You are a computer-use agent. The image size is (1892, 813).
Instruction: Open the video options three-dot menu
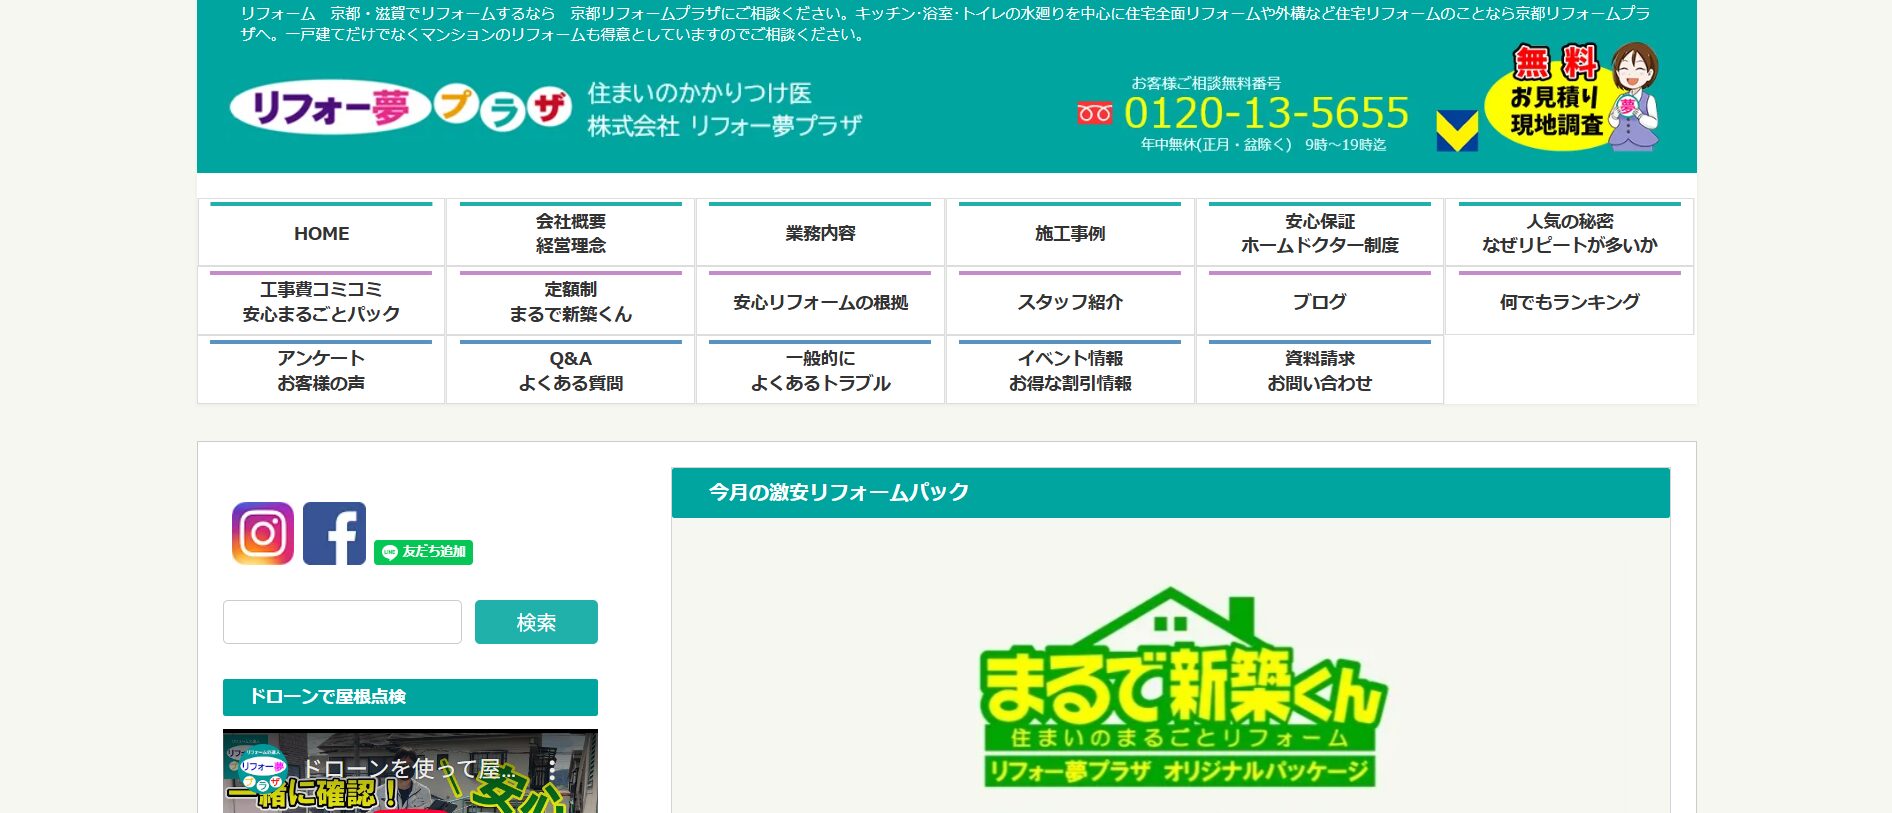pyautogui.click(x=551, y=770)
